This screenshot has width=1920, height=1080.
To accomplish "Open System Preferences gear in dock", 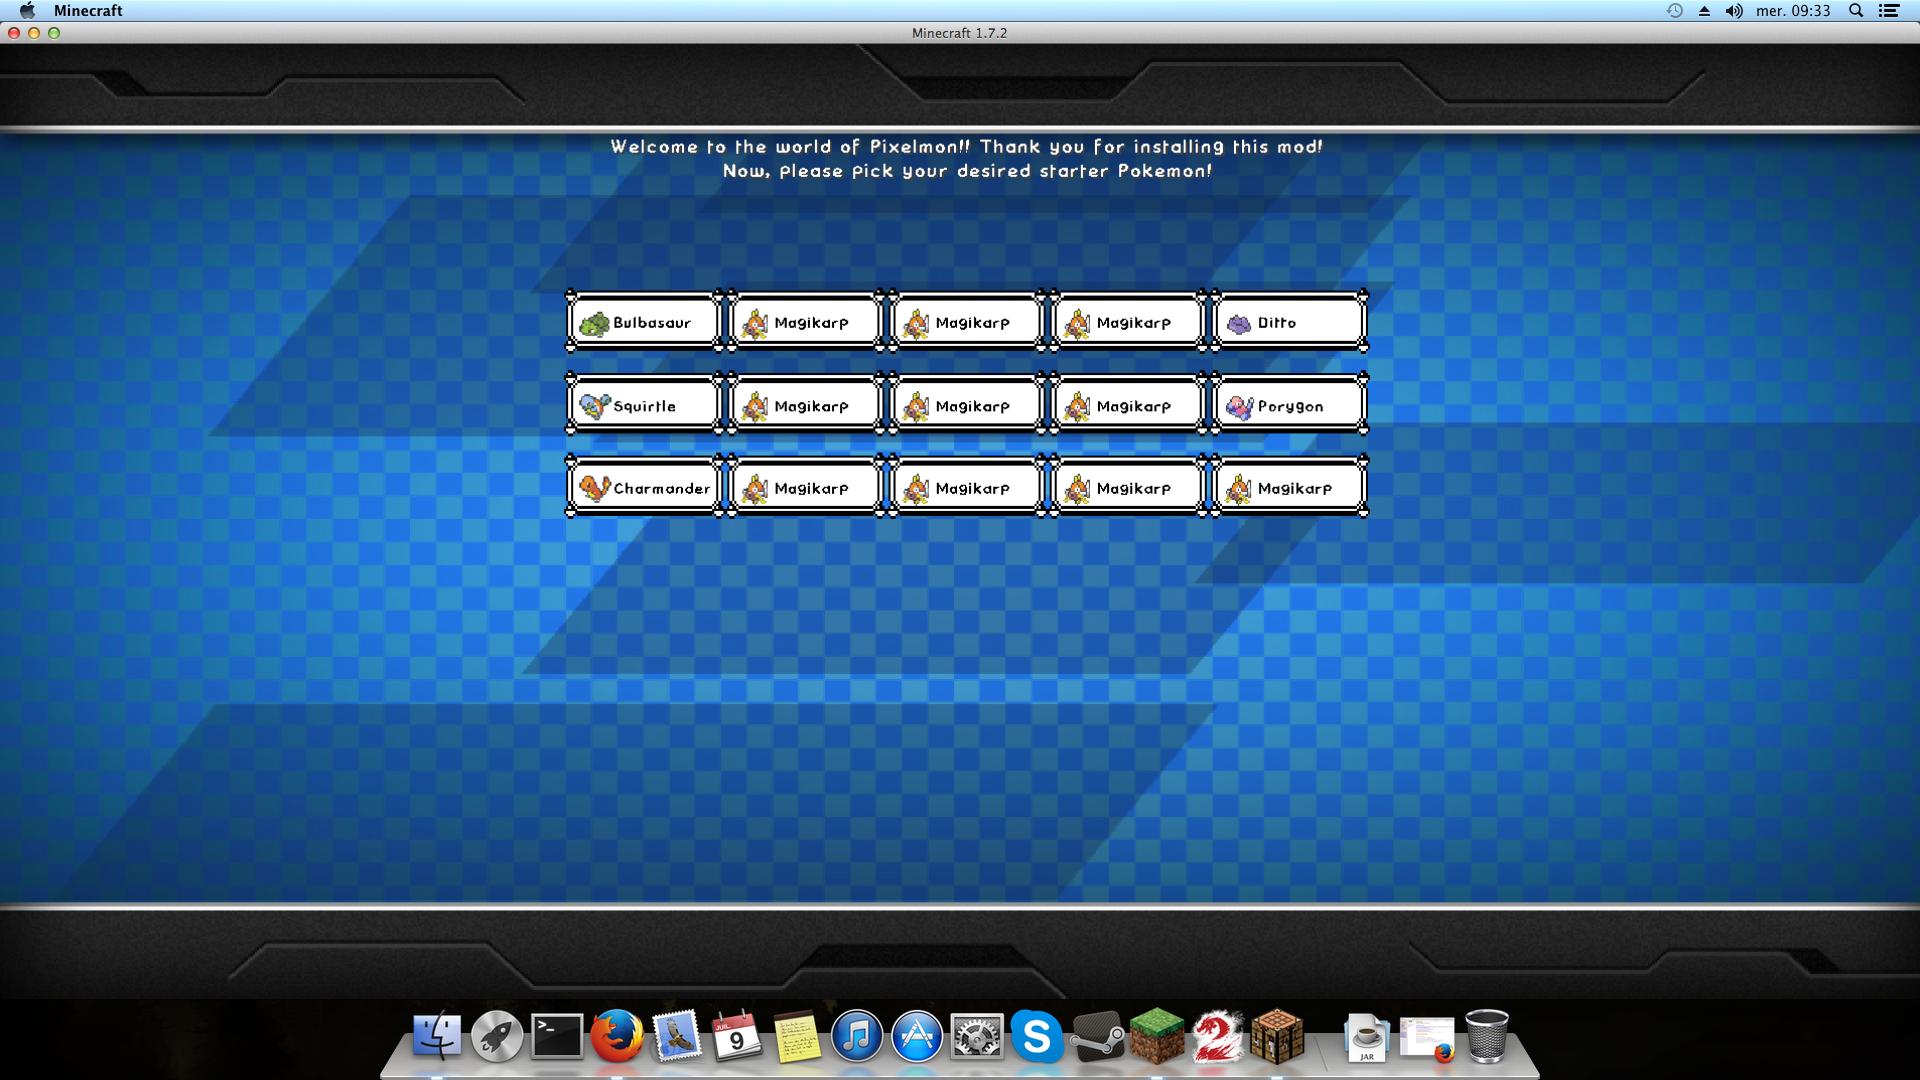I will coord(977,1036).
